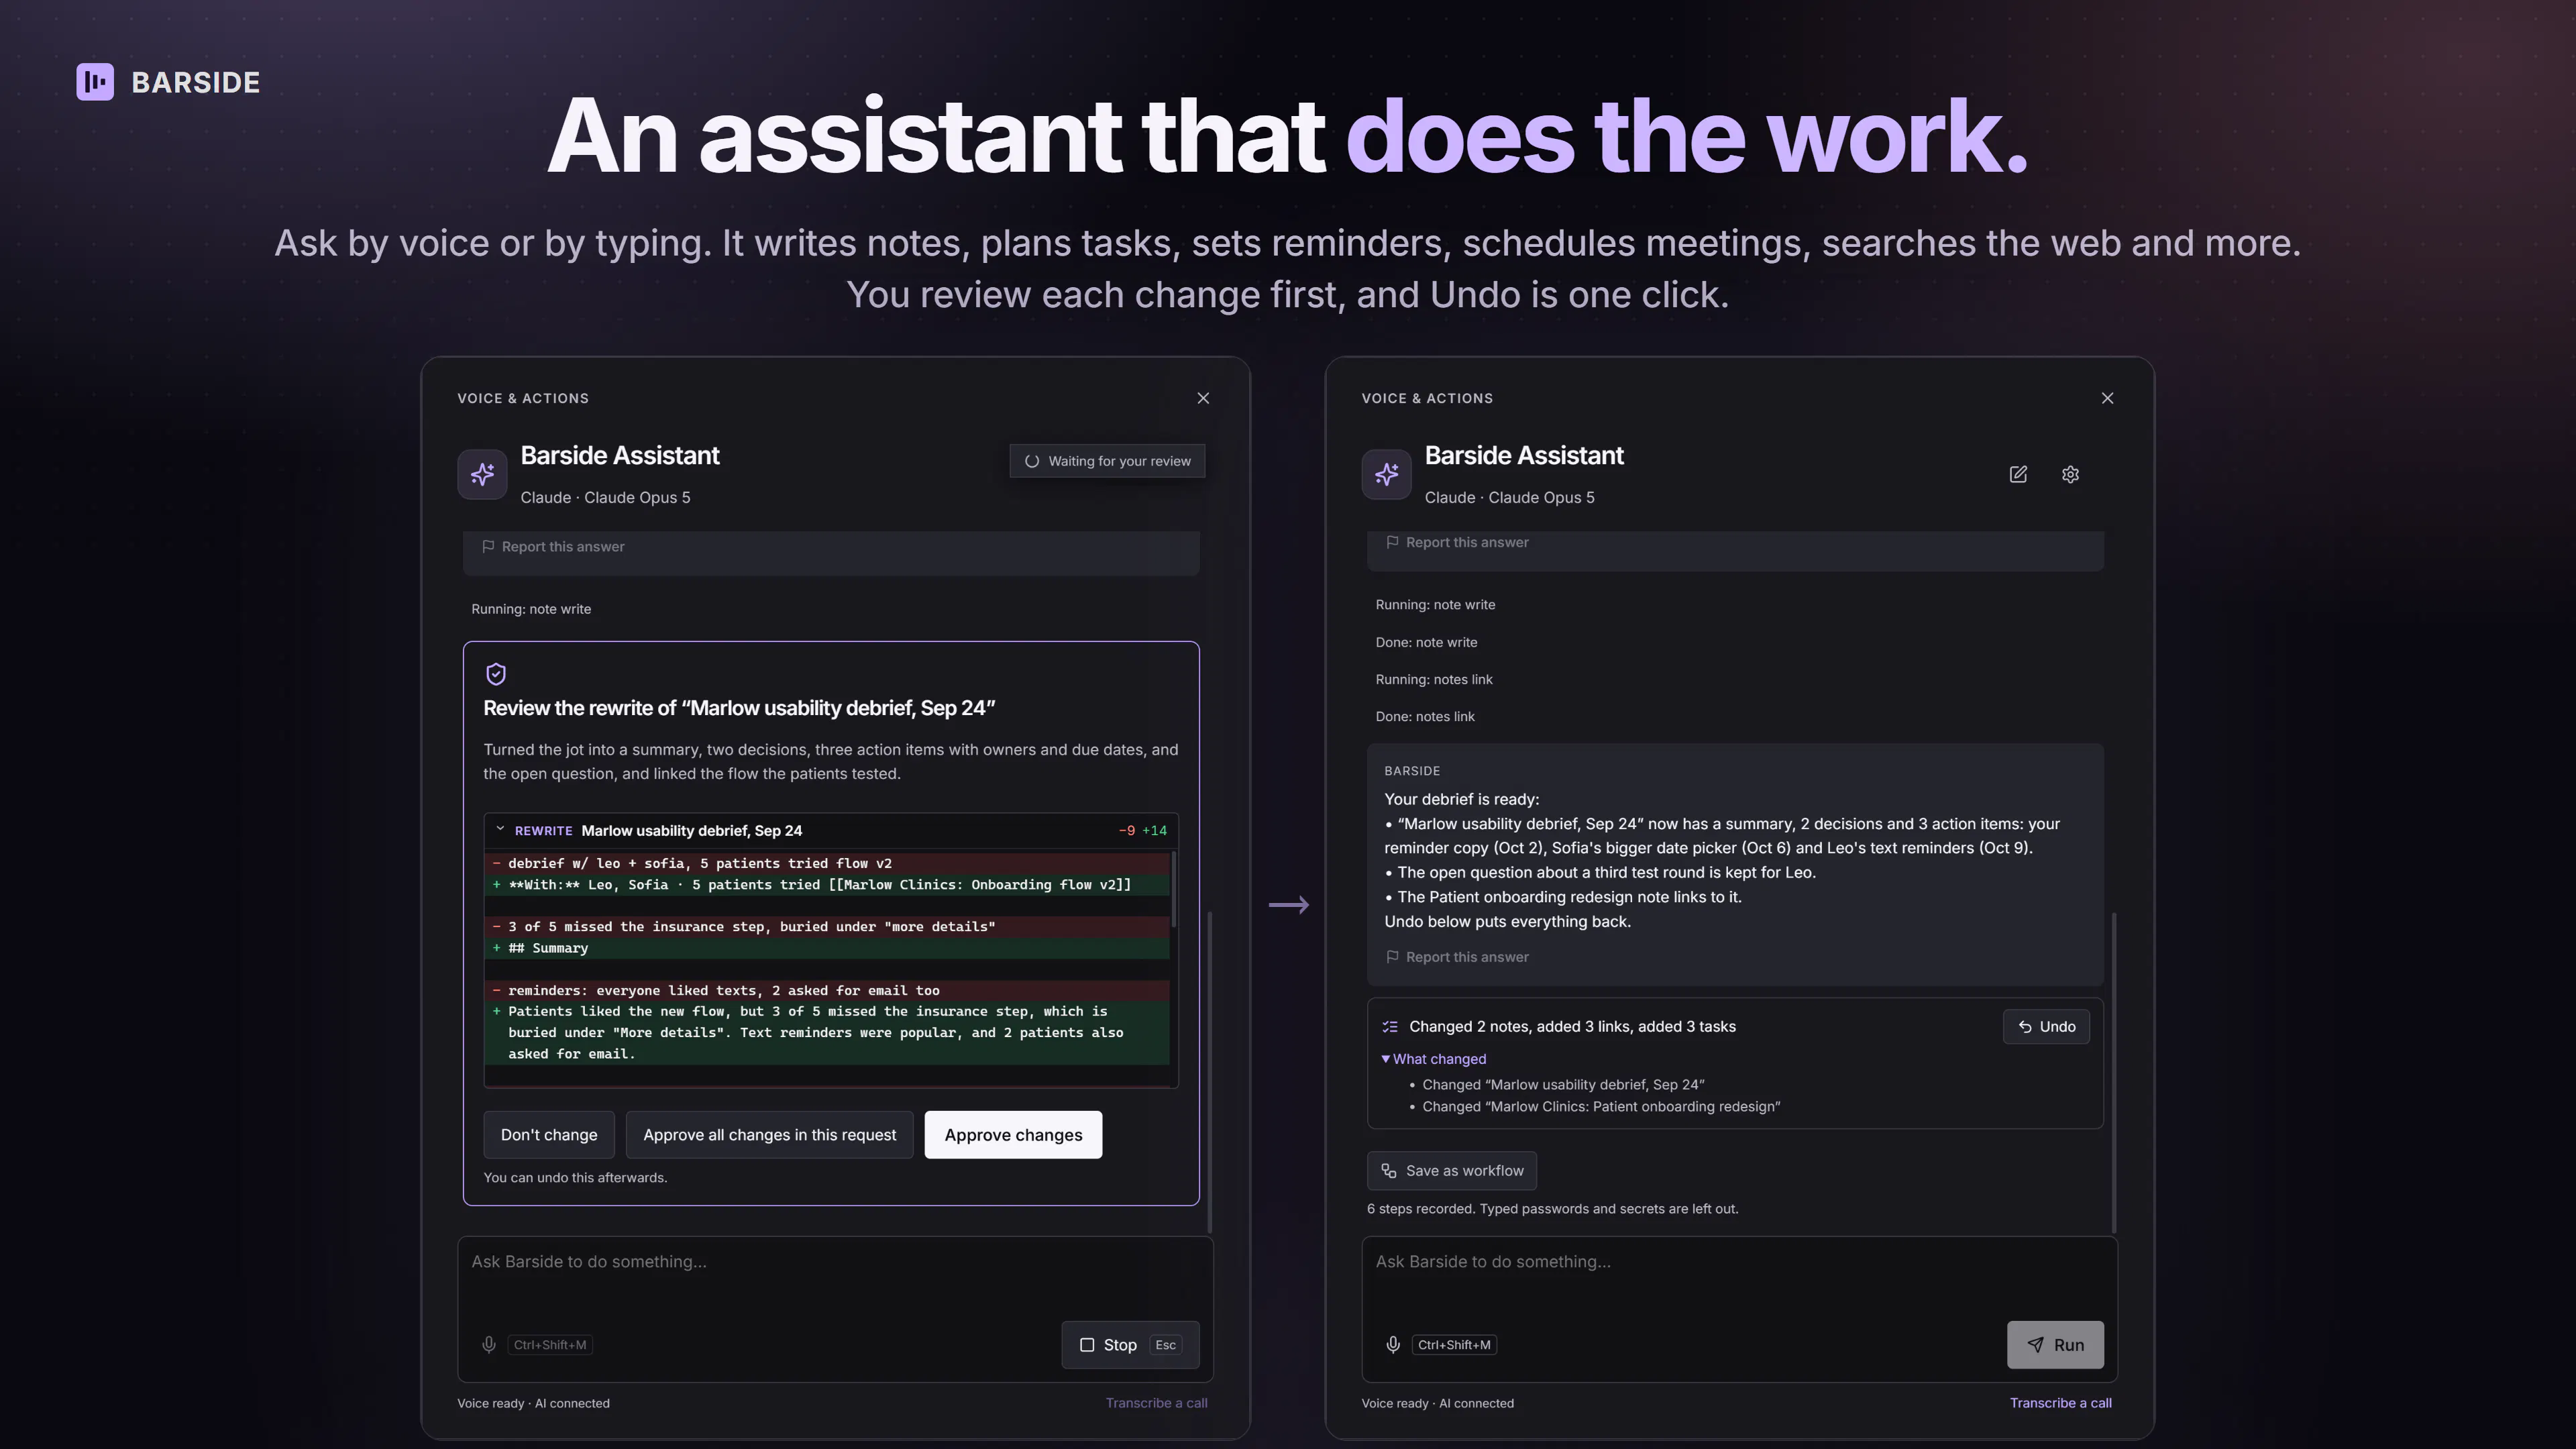The width and height of the screenshot is (2576, 1449).
Task: Close the left Voice & Actions panel
Action: point(1203,398)
